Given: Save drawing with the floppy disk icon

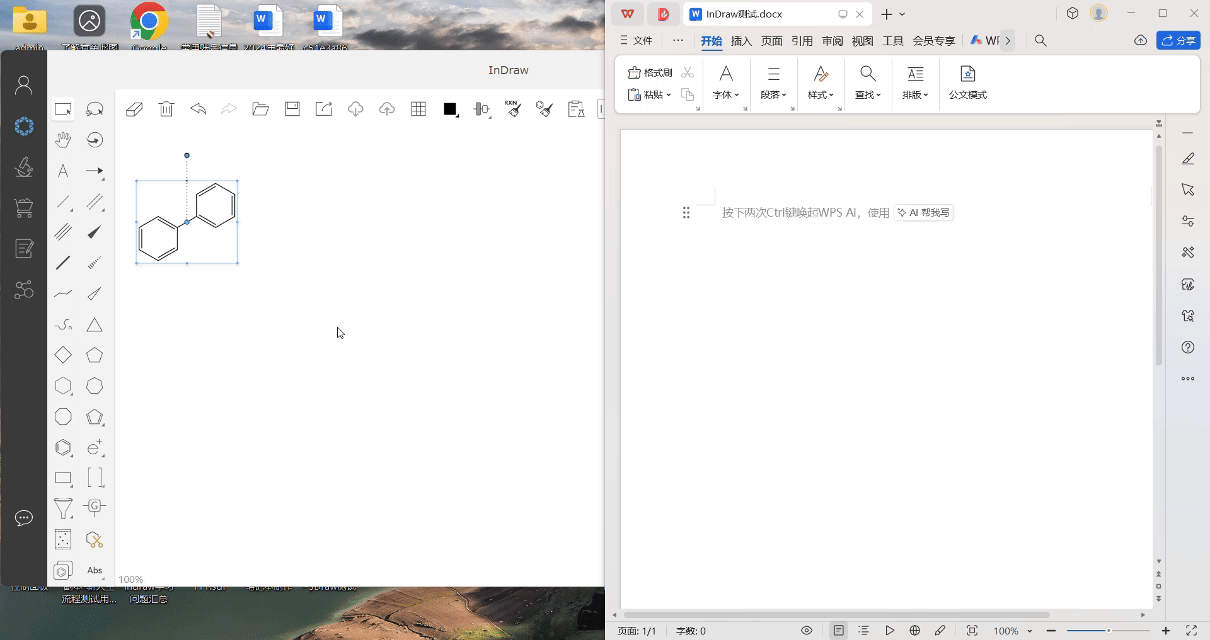Looking at the screenshot, I should [x=292, y=109].
